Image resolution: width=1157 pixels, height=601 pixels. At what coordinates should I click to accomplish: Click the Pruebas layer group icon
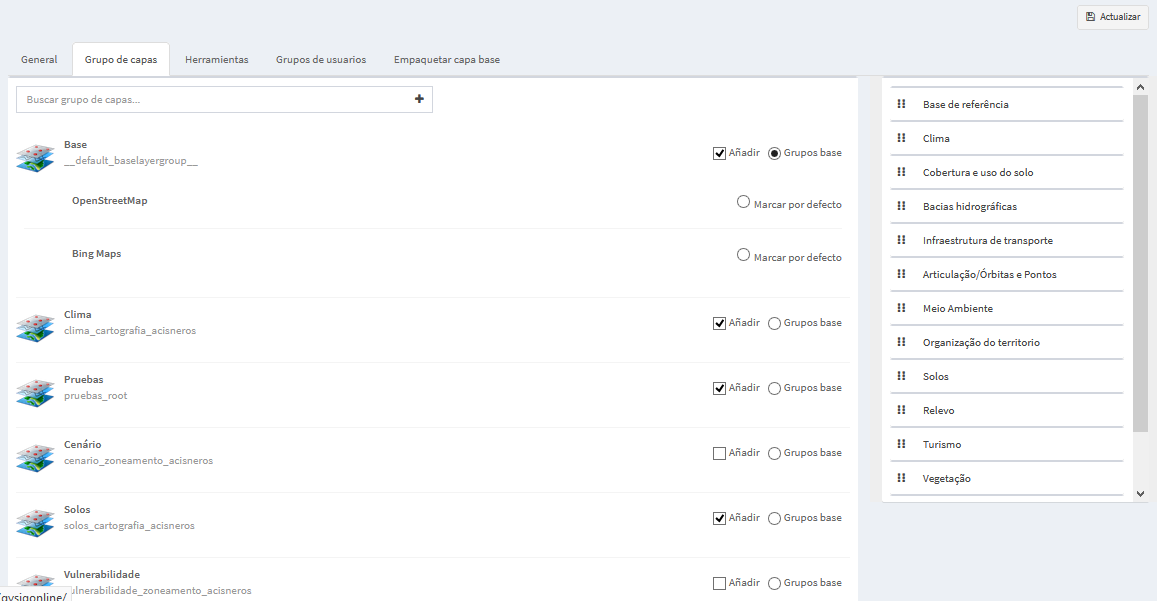35,394
